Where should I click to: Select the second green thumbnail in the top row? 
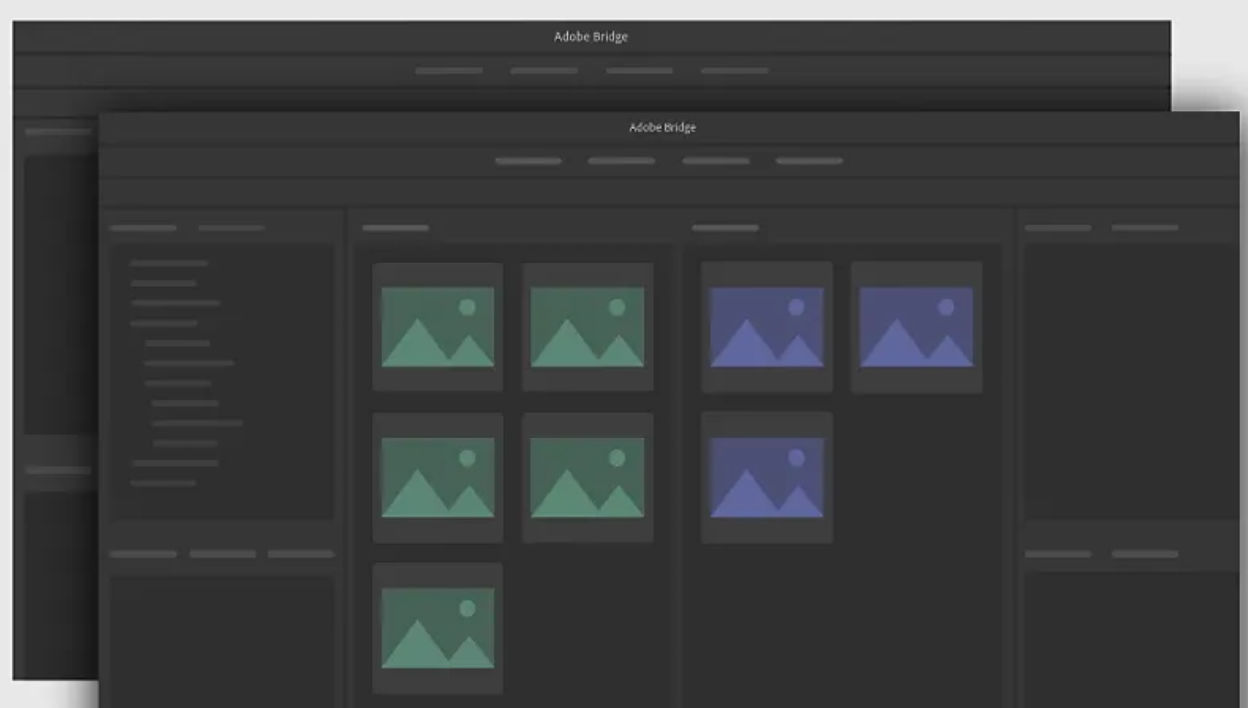(587, 327)
